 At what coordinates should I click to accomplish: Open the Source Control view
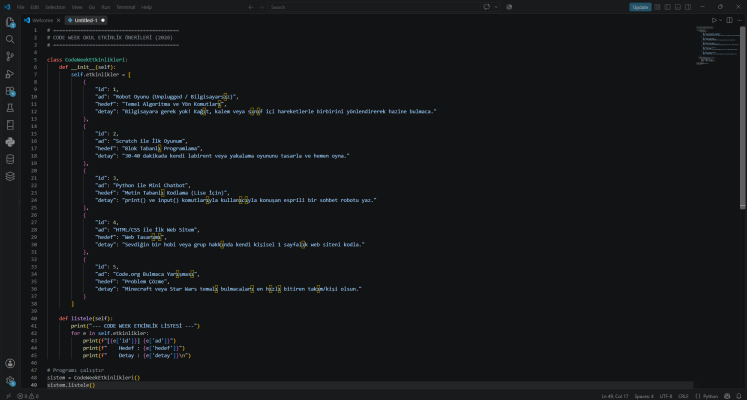click(10, 56)
